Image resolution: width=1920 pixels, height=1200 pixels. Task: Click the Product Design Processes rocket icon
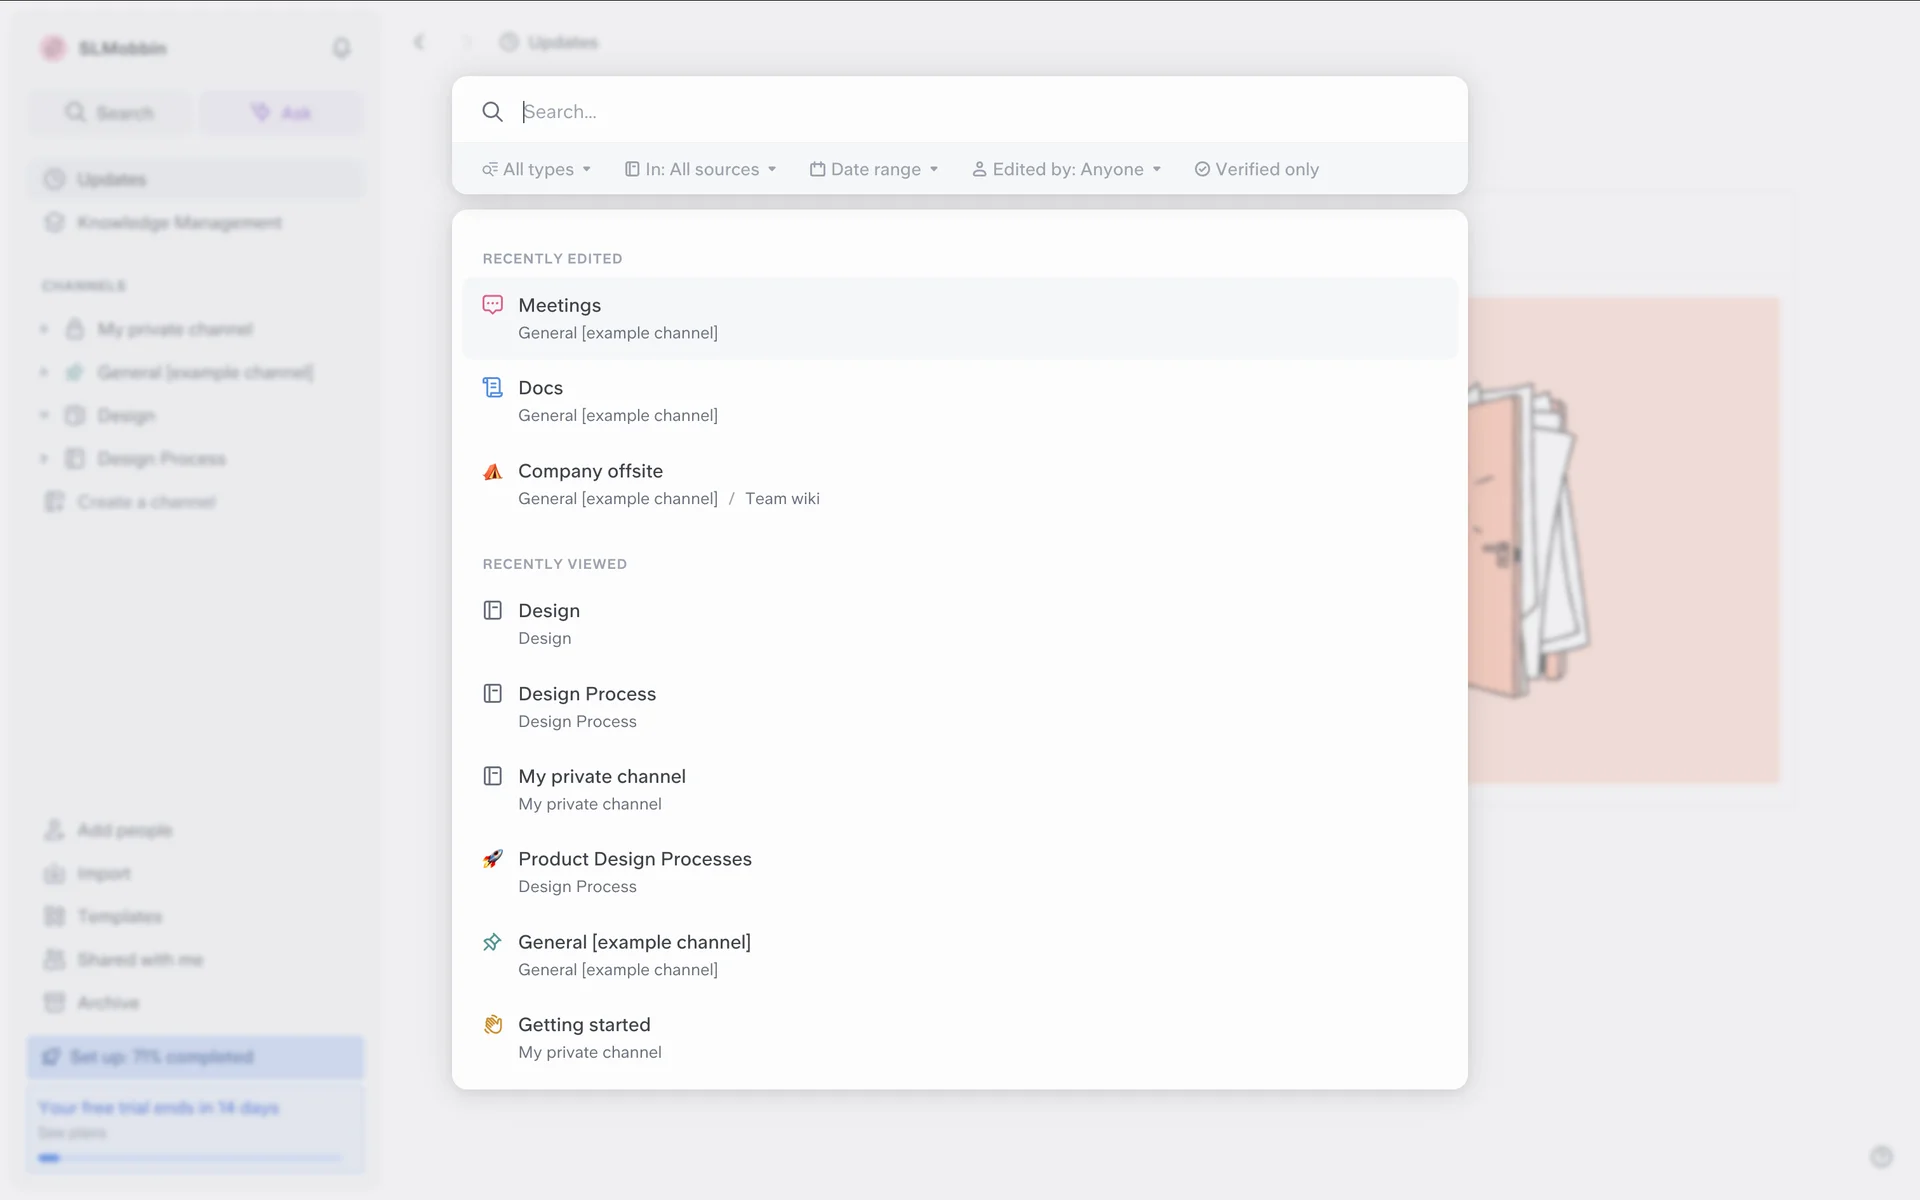[492, 859]
